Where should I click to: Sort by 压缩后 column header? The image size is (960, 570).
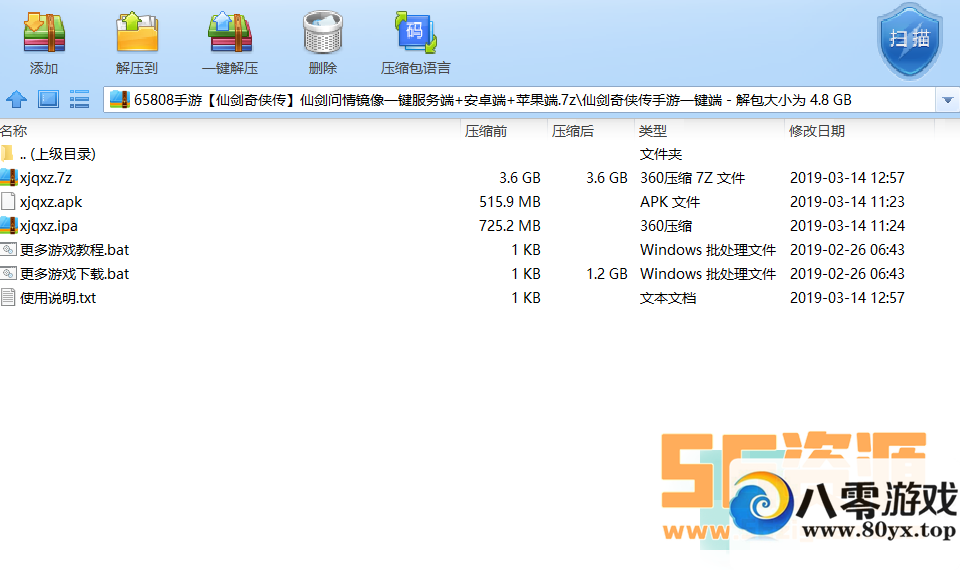[572, 131]
